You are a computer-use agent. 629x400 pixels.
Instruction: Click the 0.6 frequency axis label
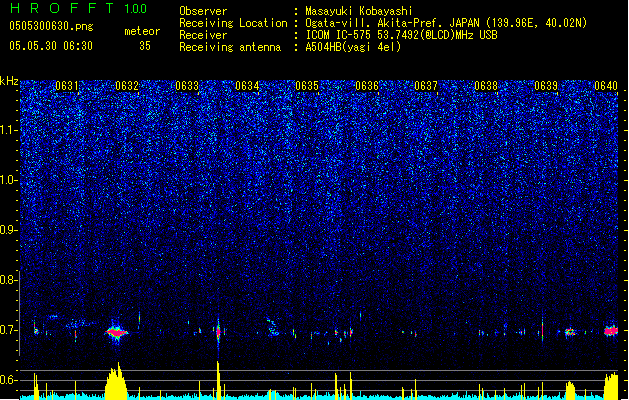8,380
